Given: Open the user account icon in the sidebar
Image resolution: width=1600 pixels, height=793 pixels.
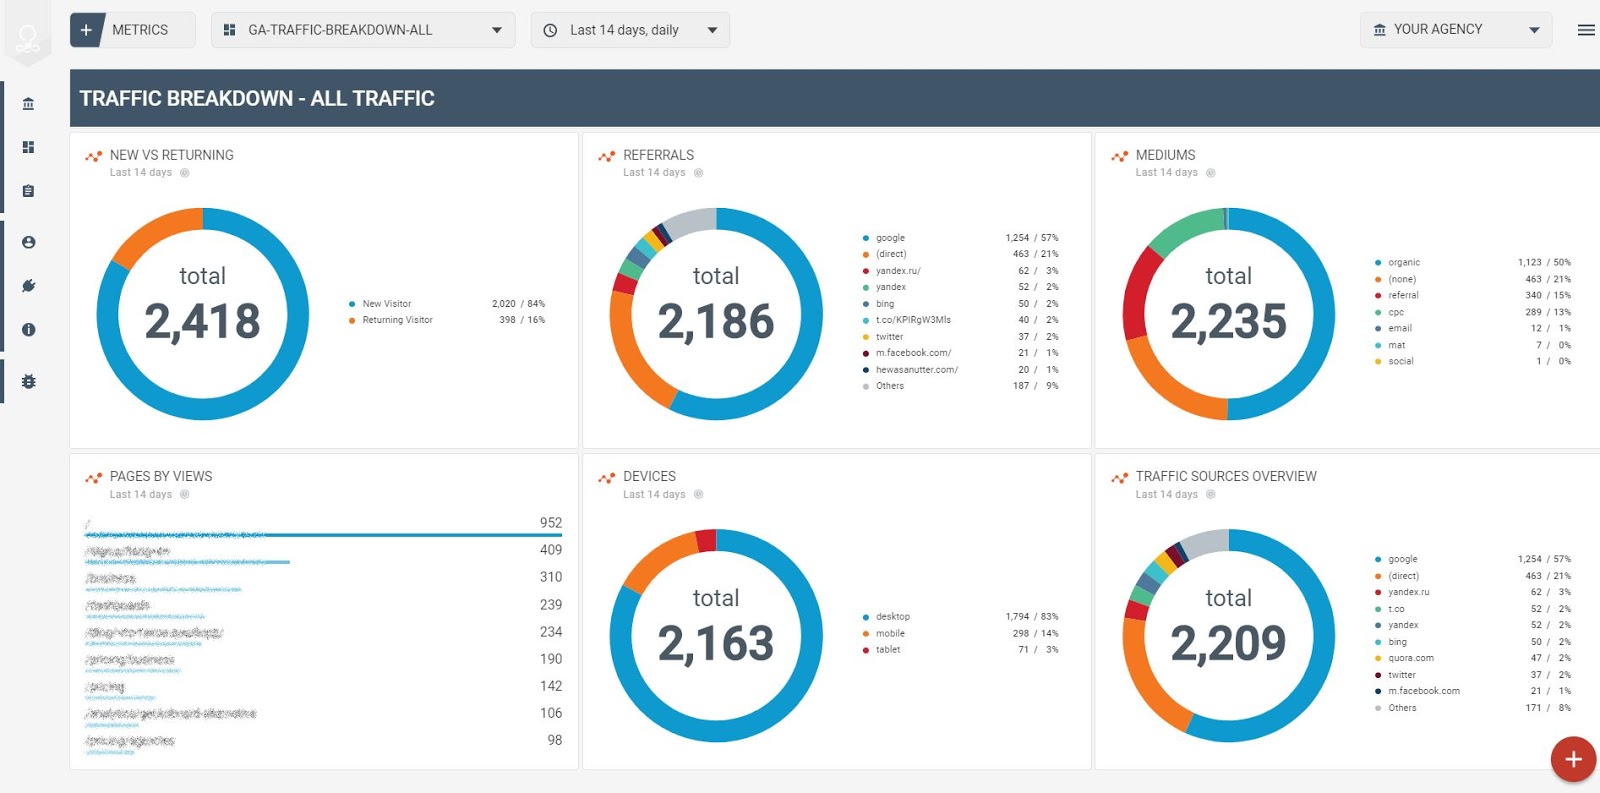Looking at the screenshot, I should 28,242.
